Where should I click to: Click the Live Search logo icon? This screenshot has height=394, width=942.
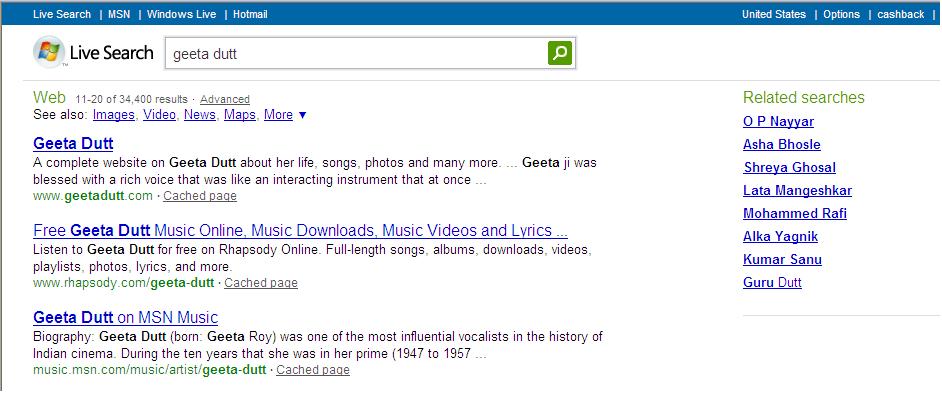tap(49, 52)
